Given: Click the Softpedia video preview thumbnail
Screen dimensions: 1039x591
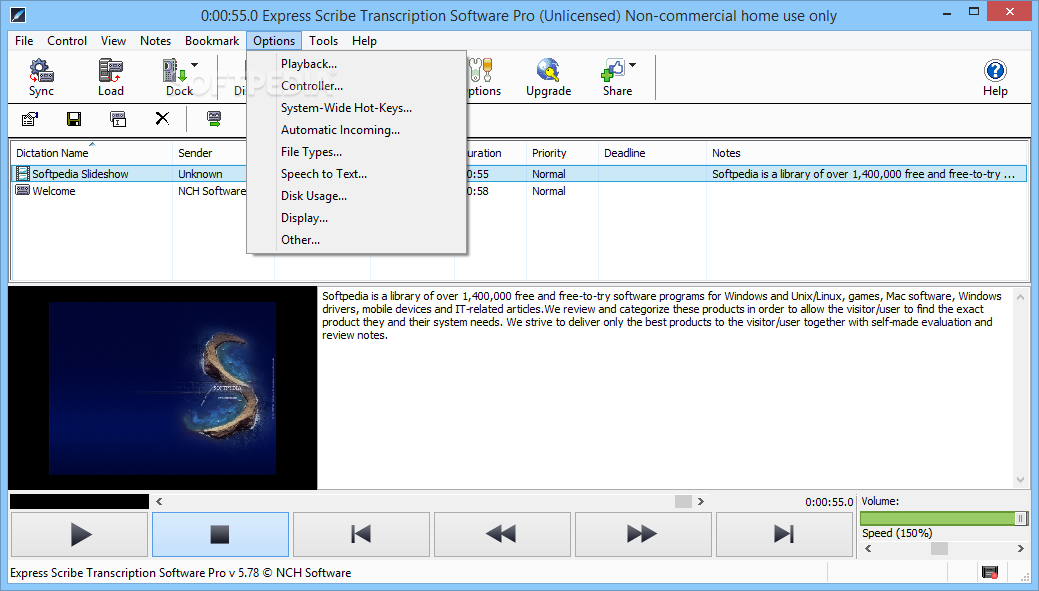Looking at the screenshot, I should [x=162, y=388].
